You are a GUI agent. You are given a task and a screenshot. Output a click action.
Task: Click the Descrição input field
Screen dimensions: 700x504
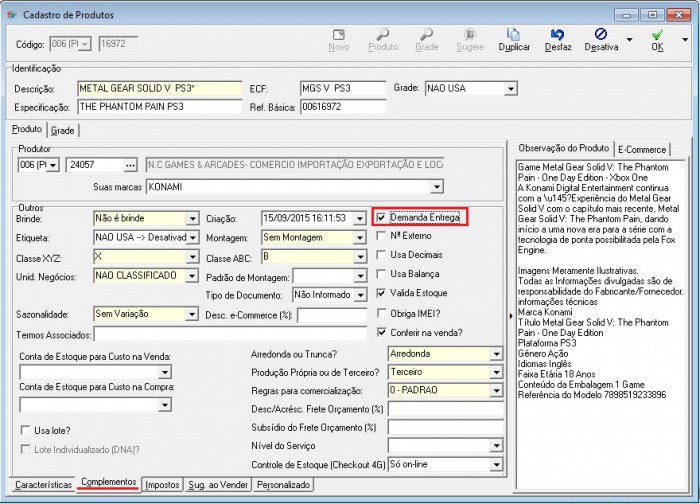coord(160,88)
